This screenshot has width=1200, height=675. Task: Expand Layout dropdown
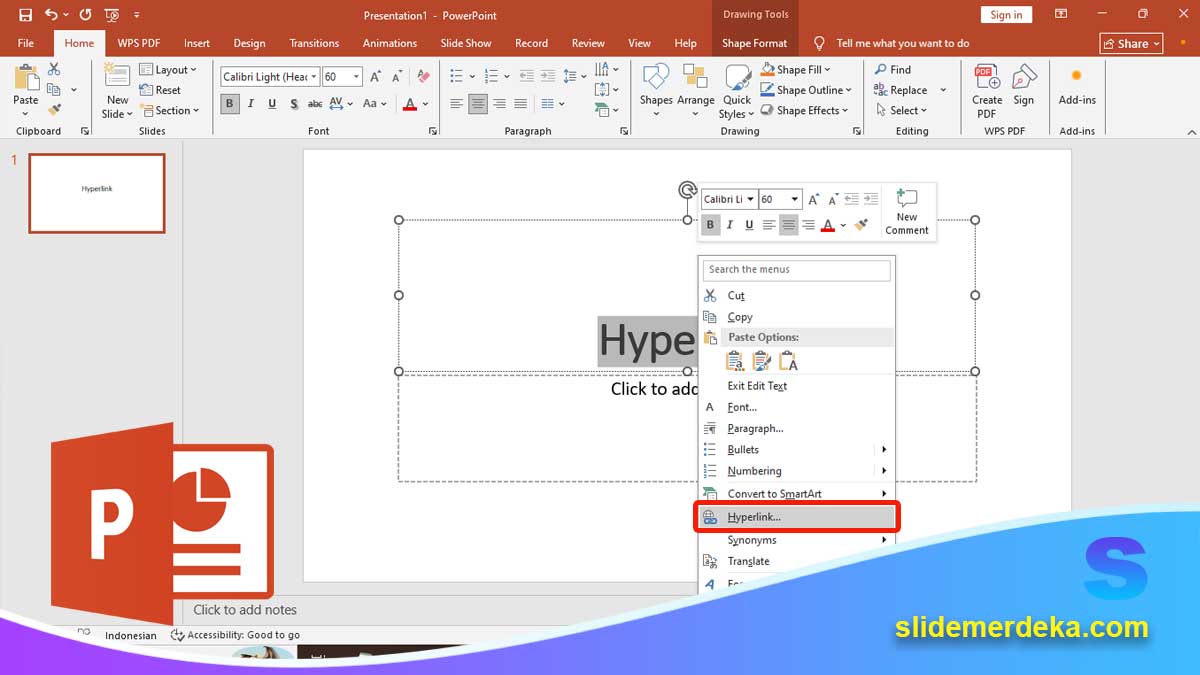tap(168, 70)
